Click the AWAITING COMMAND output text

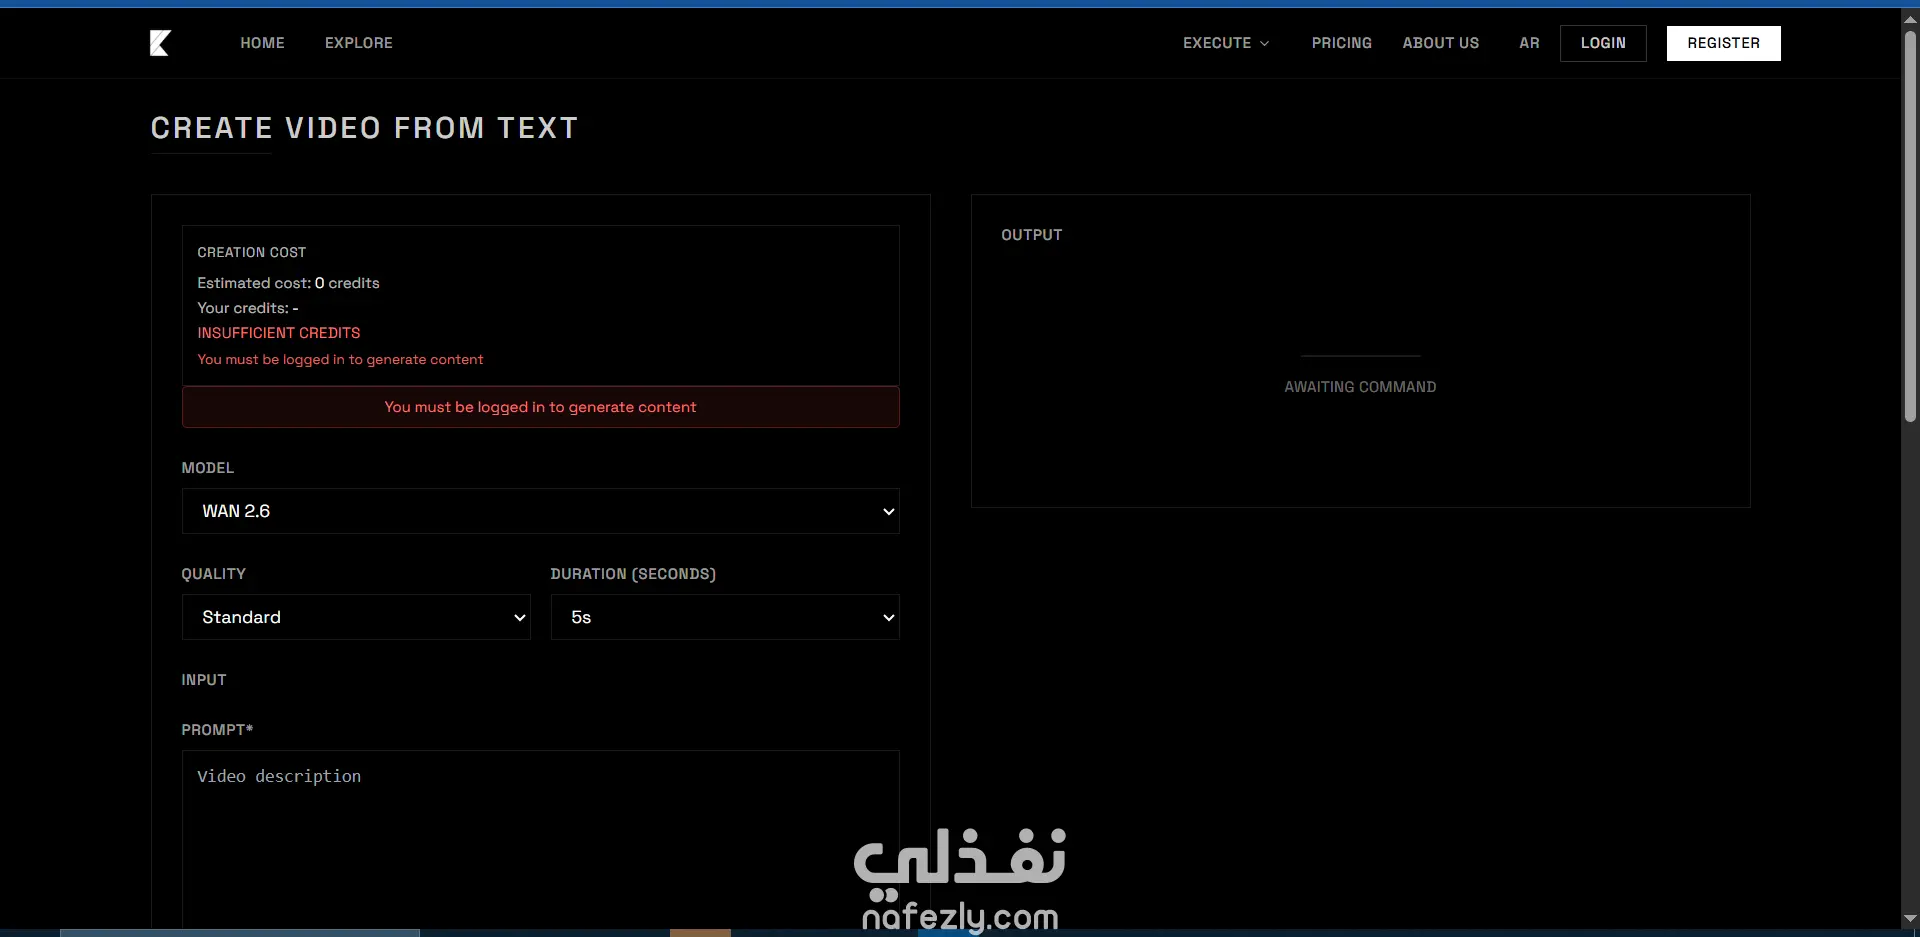(1360, 387)
